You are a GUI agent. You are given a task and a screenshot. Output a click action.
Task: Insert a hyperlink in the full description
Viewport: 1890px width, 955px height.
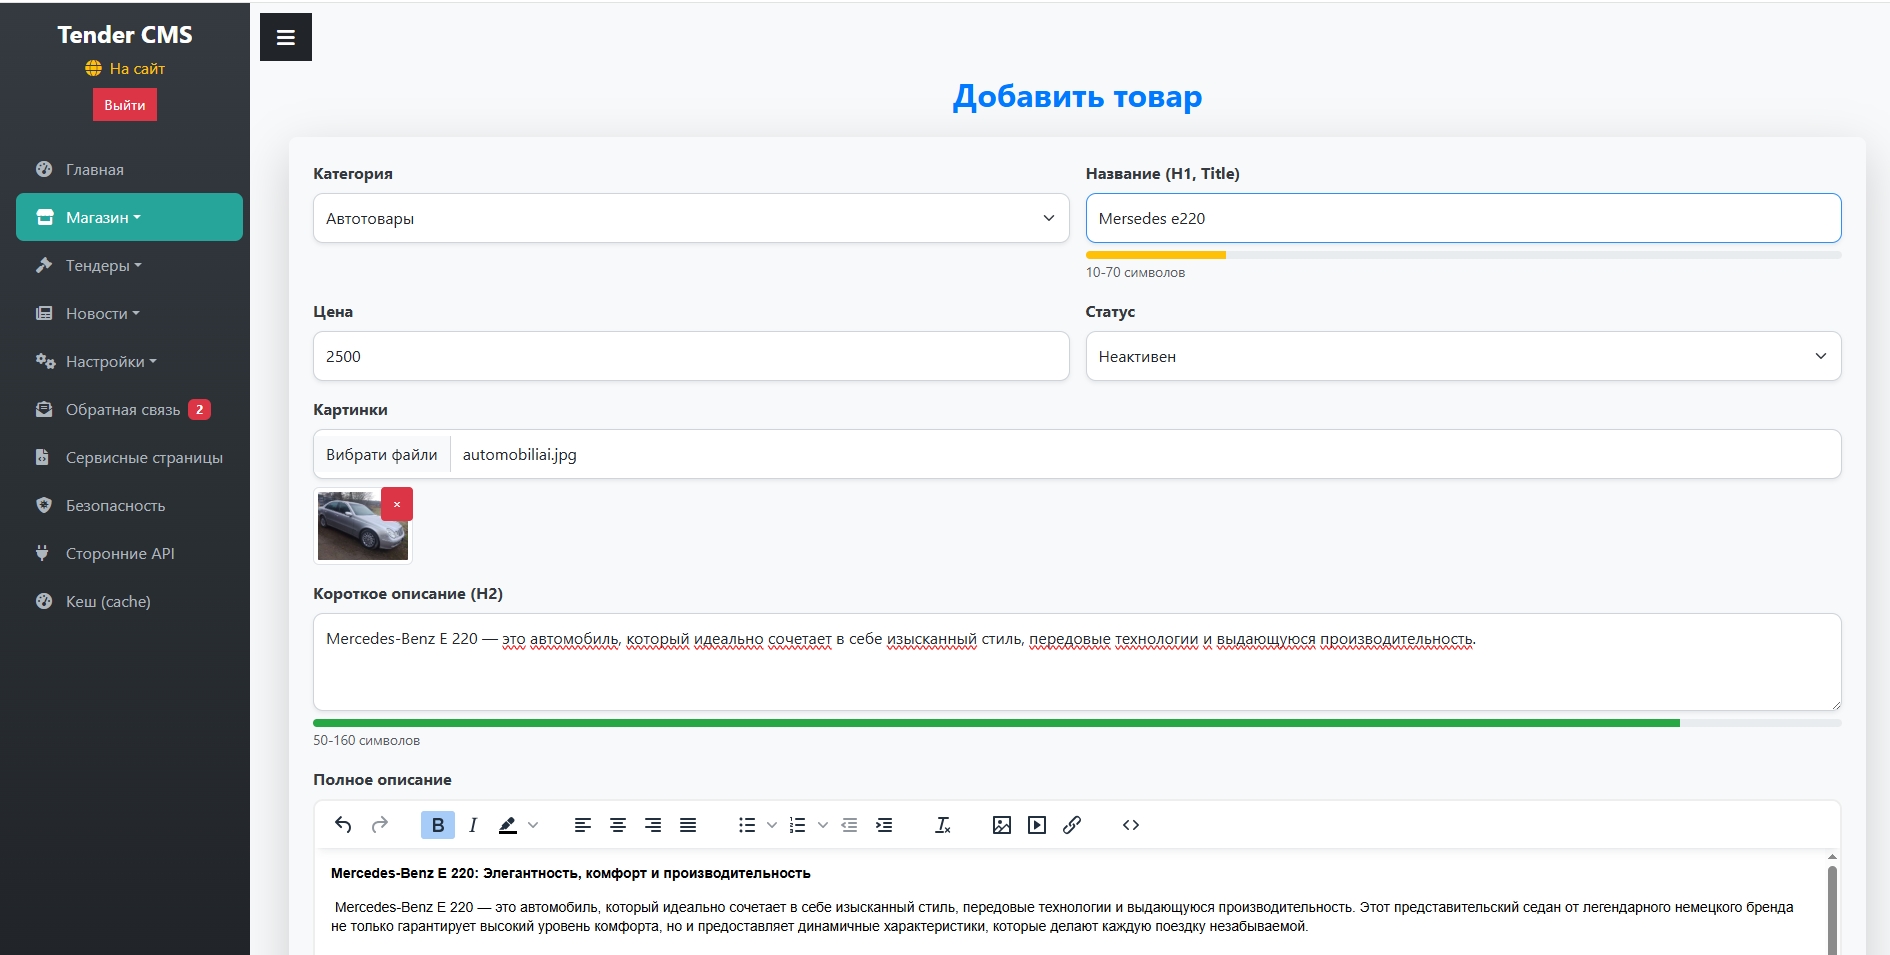[x=1073, y=825]
